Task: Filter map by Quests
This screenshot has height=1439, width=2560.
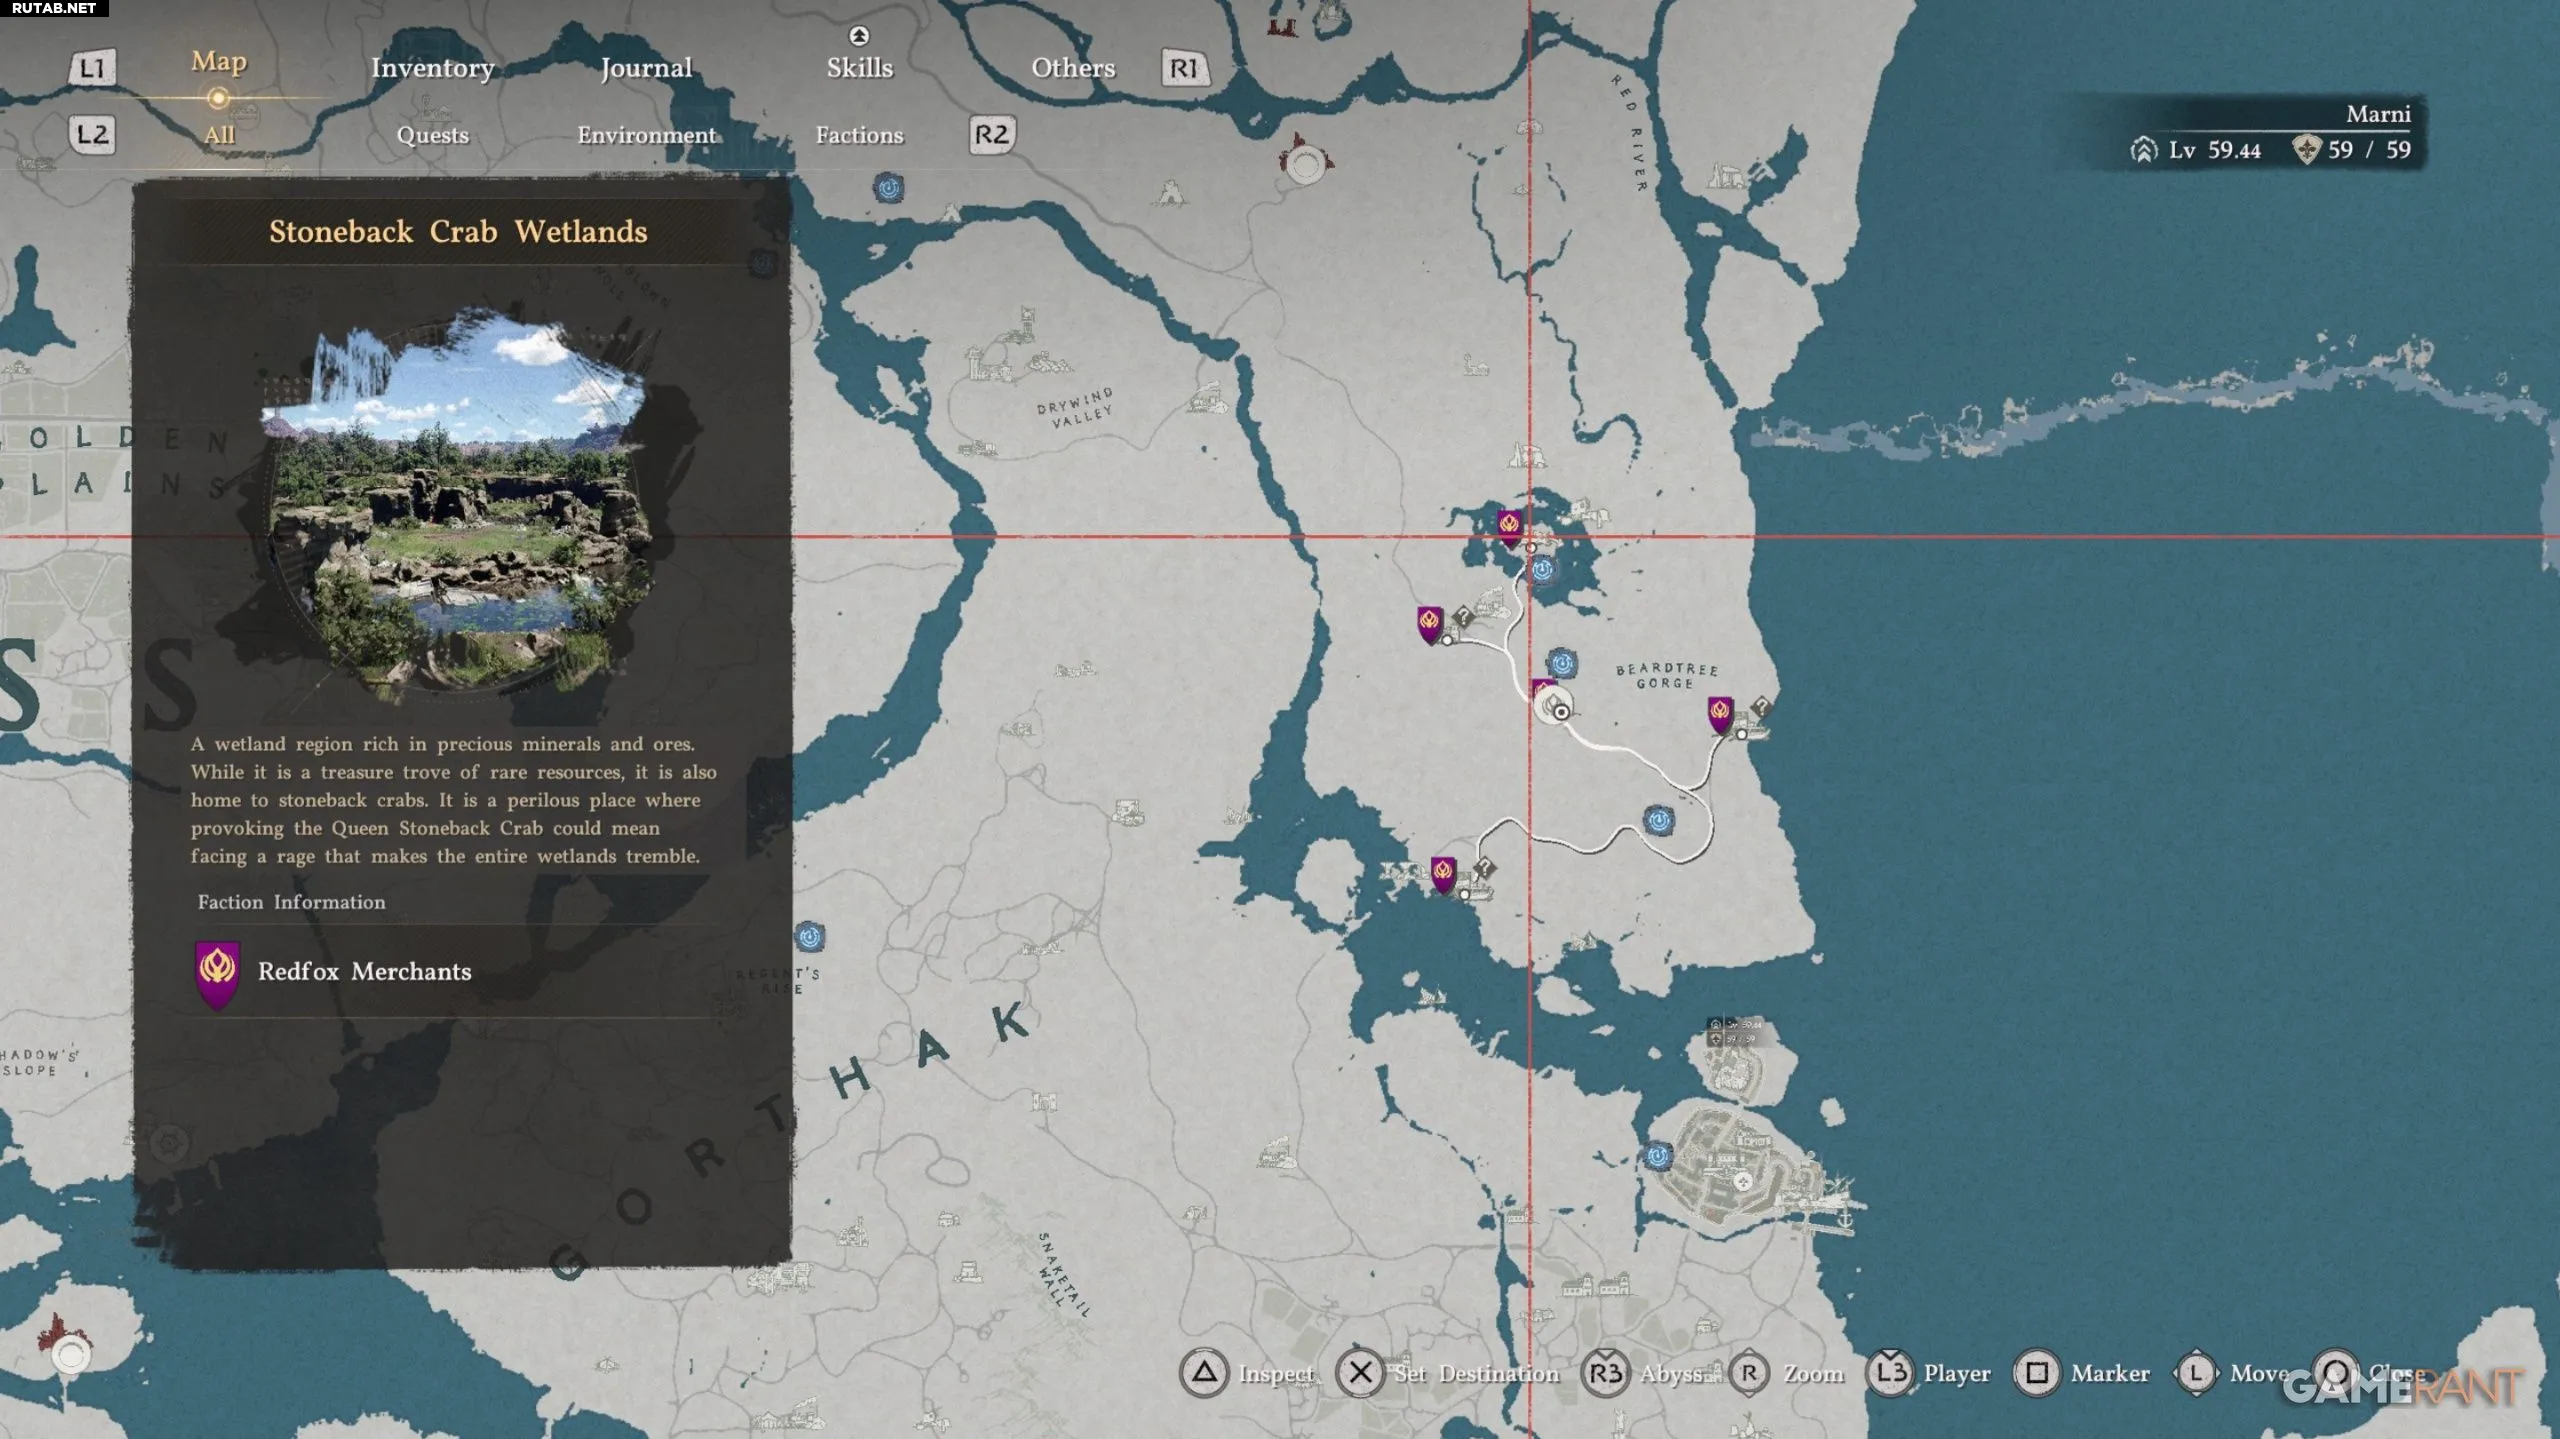Action: tap(432, 135)
